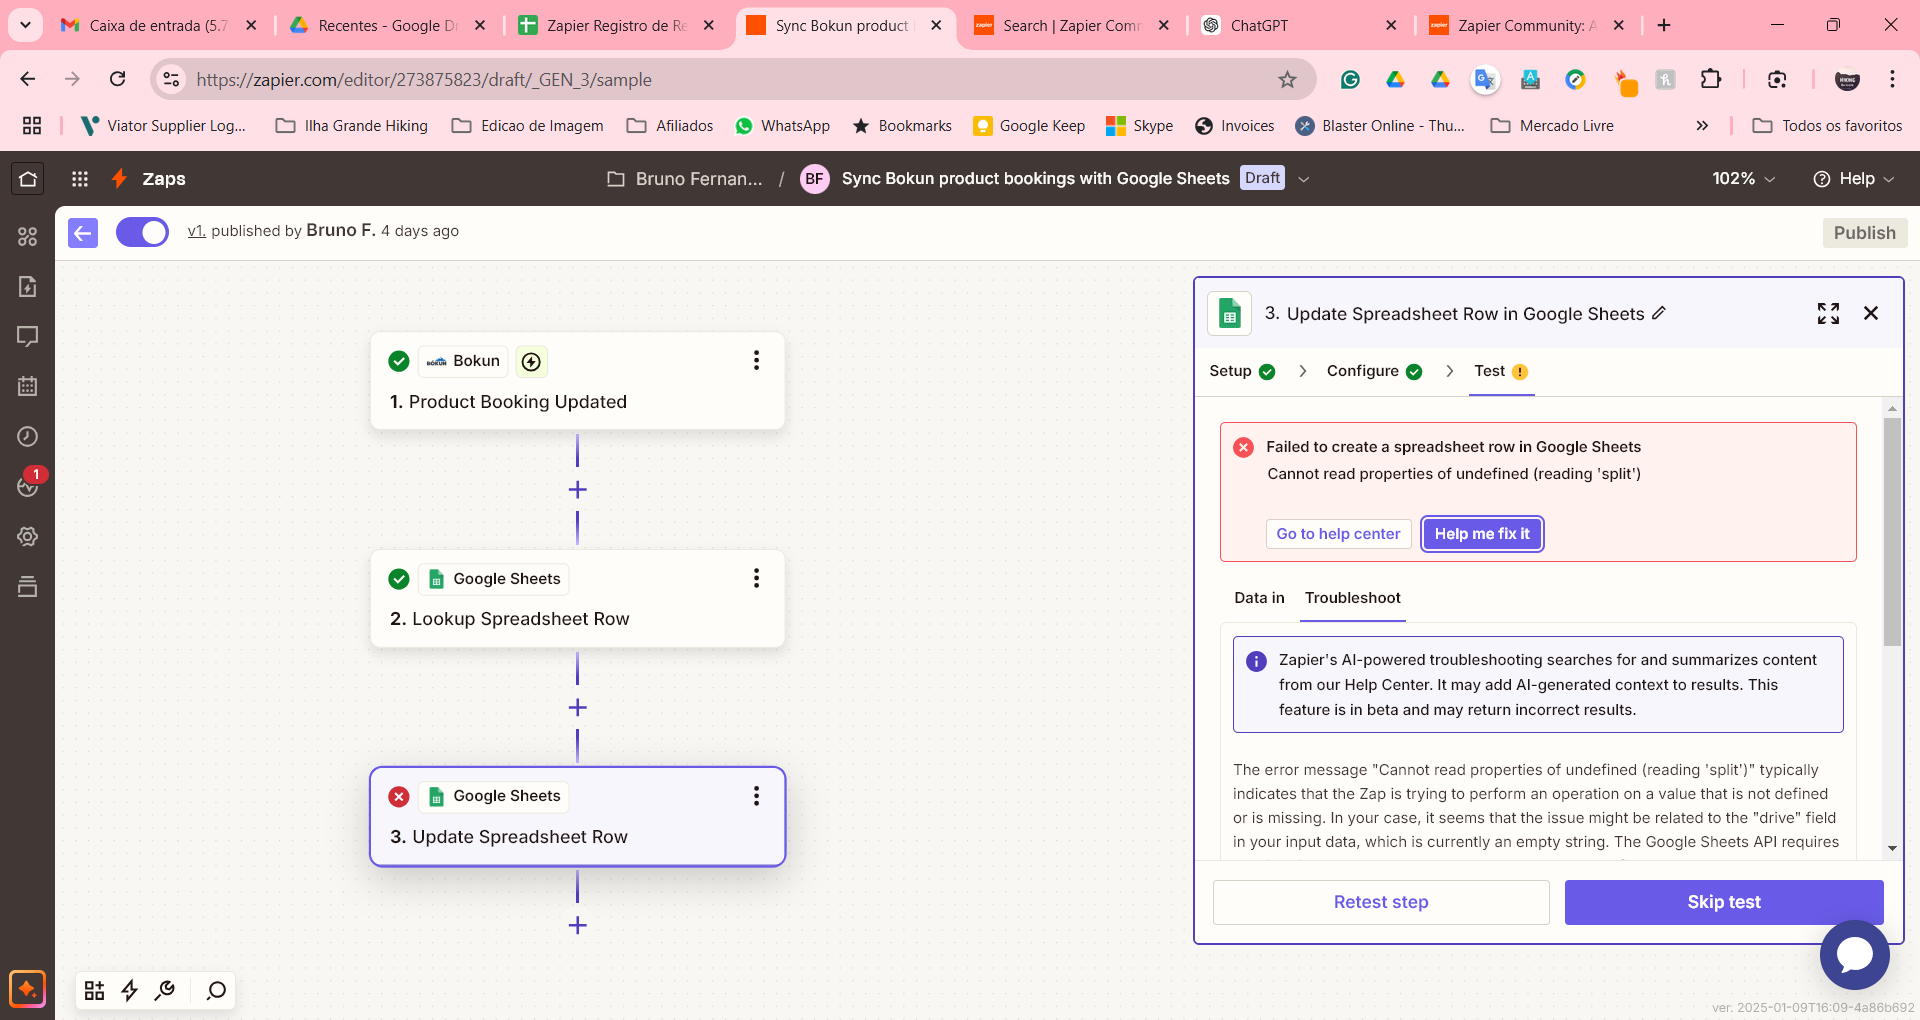Open sidebar history clock icon
Viewport: 1920px width, 1020px height.
coord(28,436)
